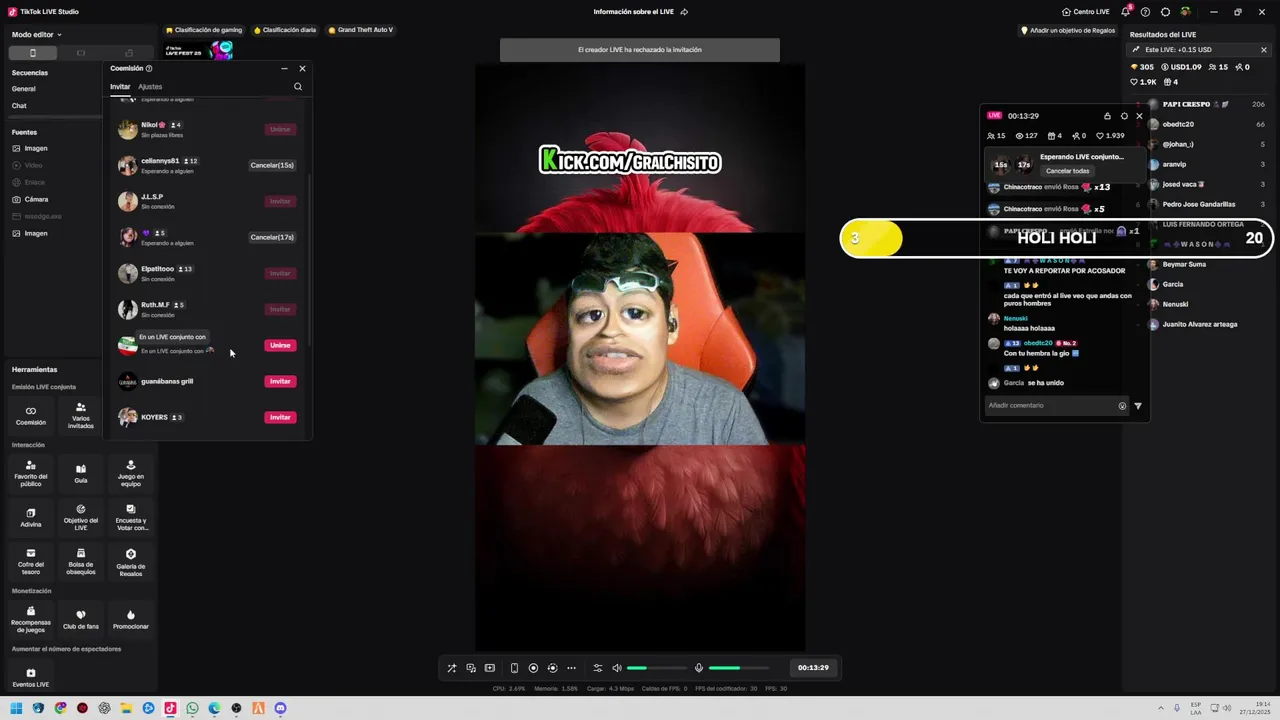The image size is (1280, 720).
Task: Open Grand Theft Auto V tag
Action: click(x=360, y=30)
